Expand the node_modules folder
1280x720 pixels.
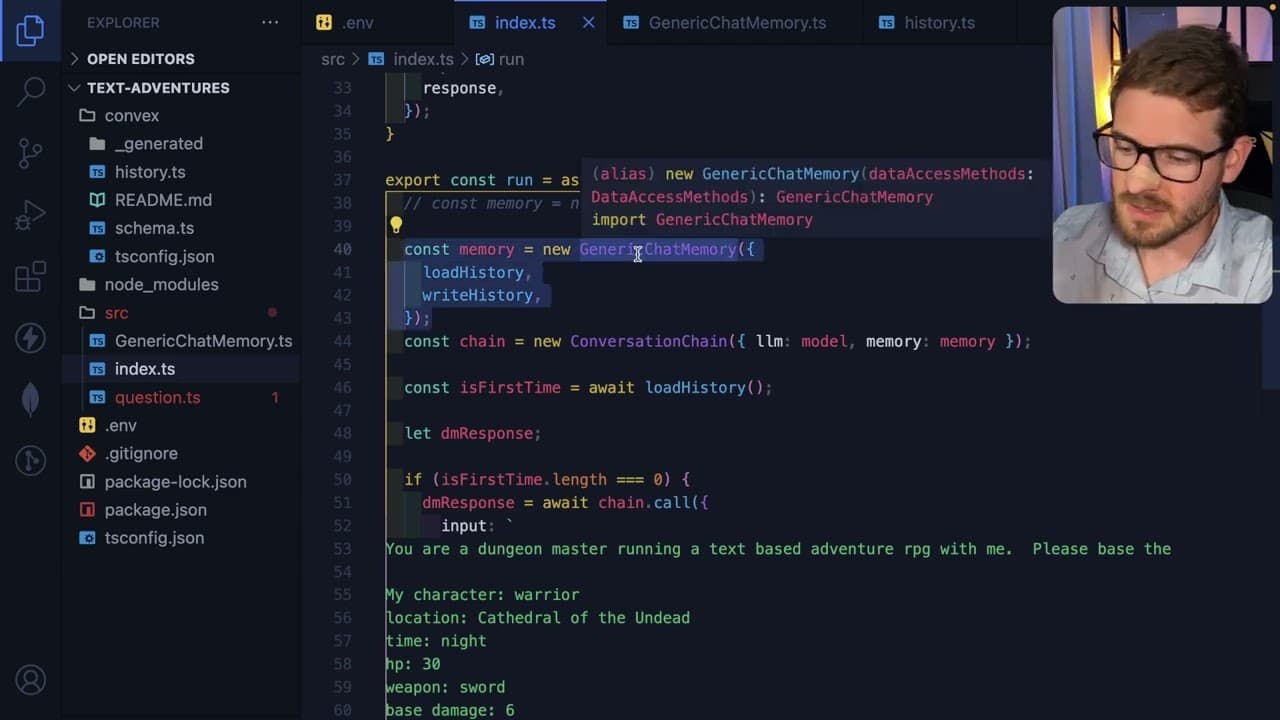pos(161,285)
